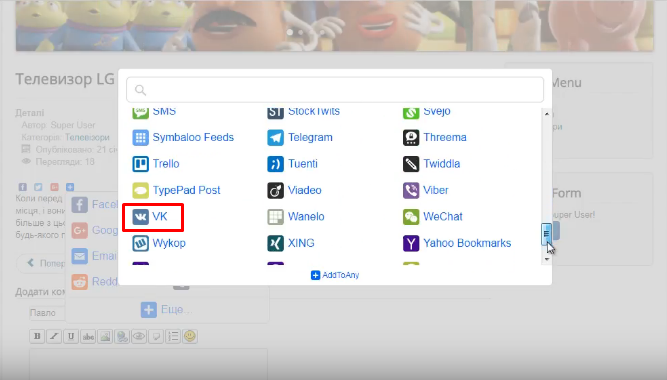Image resolution: width=667 pixels, height=380 pixels.
Task: Click the Symbaloo Feeds icon
Action: [x=140, y=137]
